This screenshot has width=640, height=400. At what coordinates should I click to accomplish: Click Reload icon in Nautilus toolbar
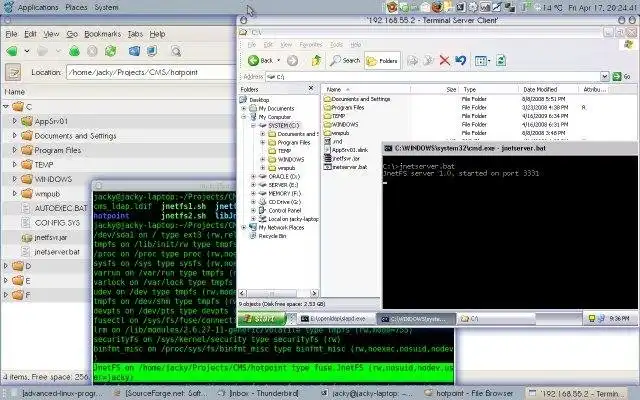[x=111, y=51]
